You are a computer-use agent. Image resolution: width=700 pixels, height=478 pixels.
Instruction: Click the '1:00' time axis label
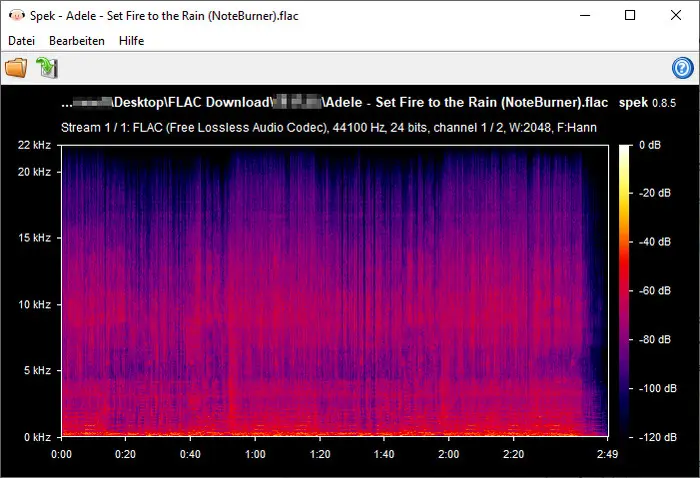click(x=255, y=454)
